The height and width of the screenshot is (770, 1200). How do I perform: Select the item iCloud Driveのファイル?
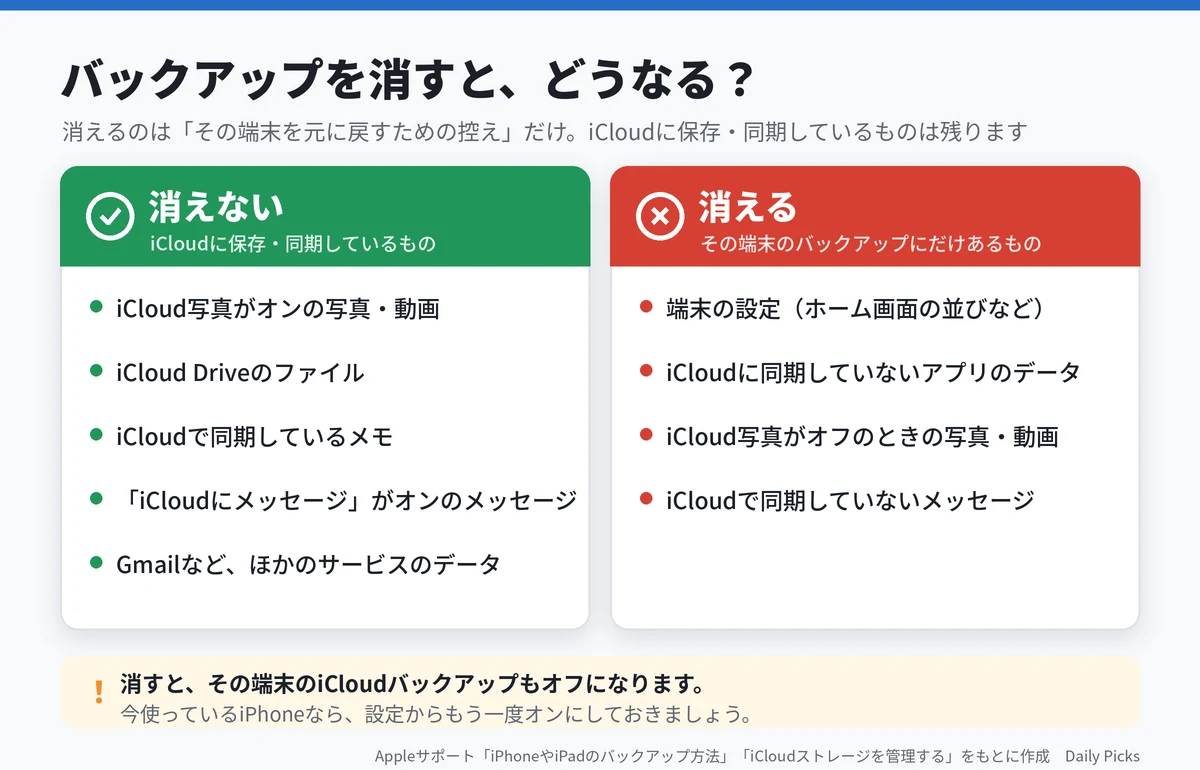coord(240,372)
